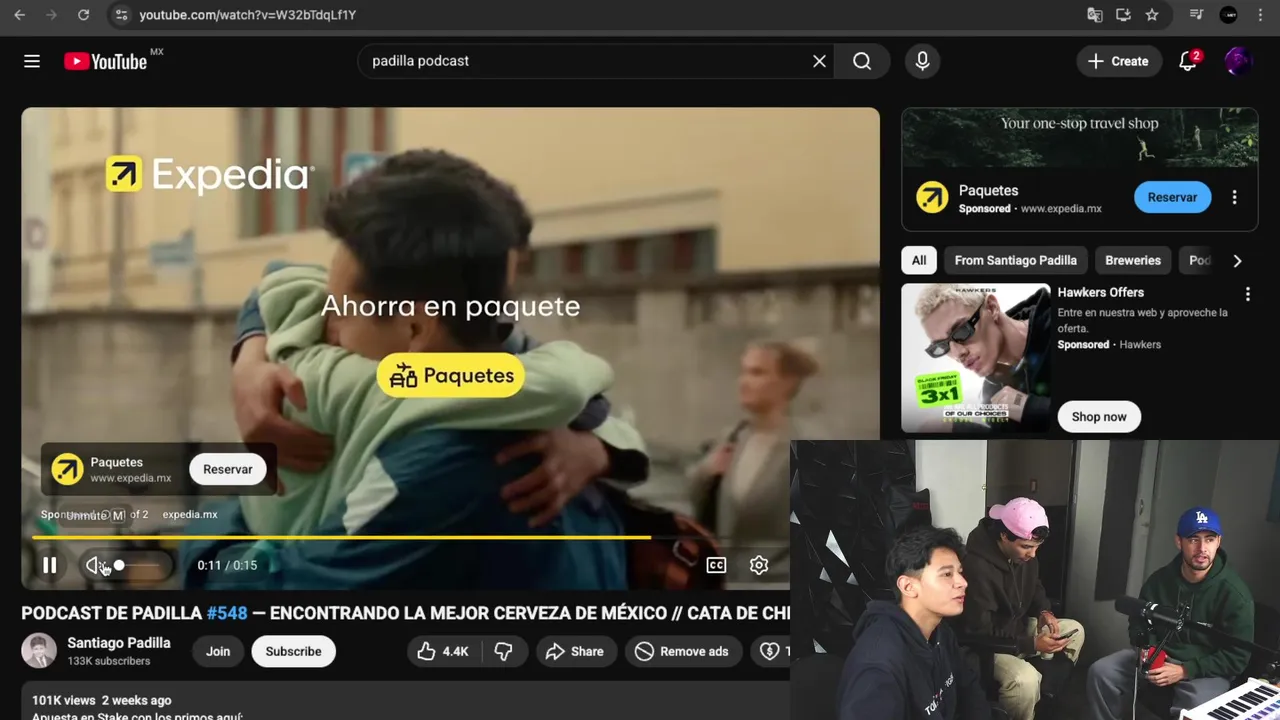Bookmark this tab star icon
This screenshot has height=720, width=1280.
[x=1152, y=15]
